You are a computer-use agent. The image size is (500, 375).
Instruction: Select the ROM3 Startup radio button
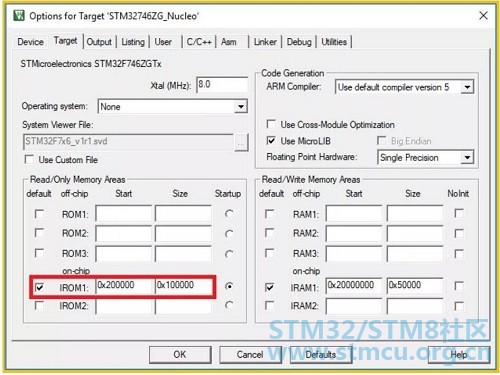(229, 254)
